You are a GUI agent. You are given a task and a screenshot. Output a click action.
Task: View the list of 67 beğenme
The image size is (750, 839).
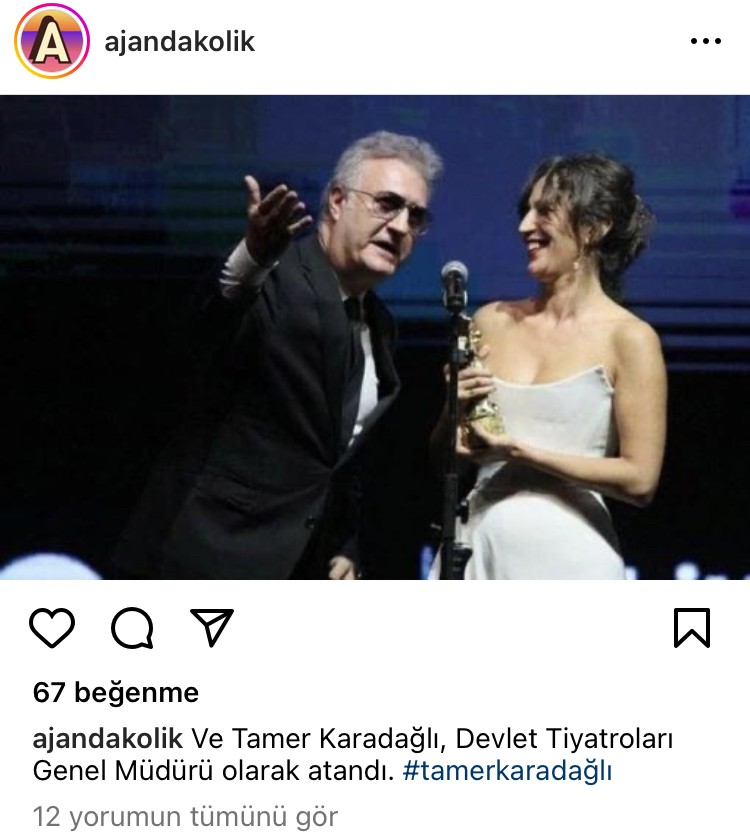click(x=116, y=692)
